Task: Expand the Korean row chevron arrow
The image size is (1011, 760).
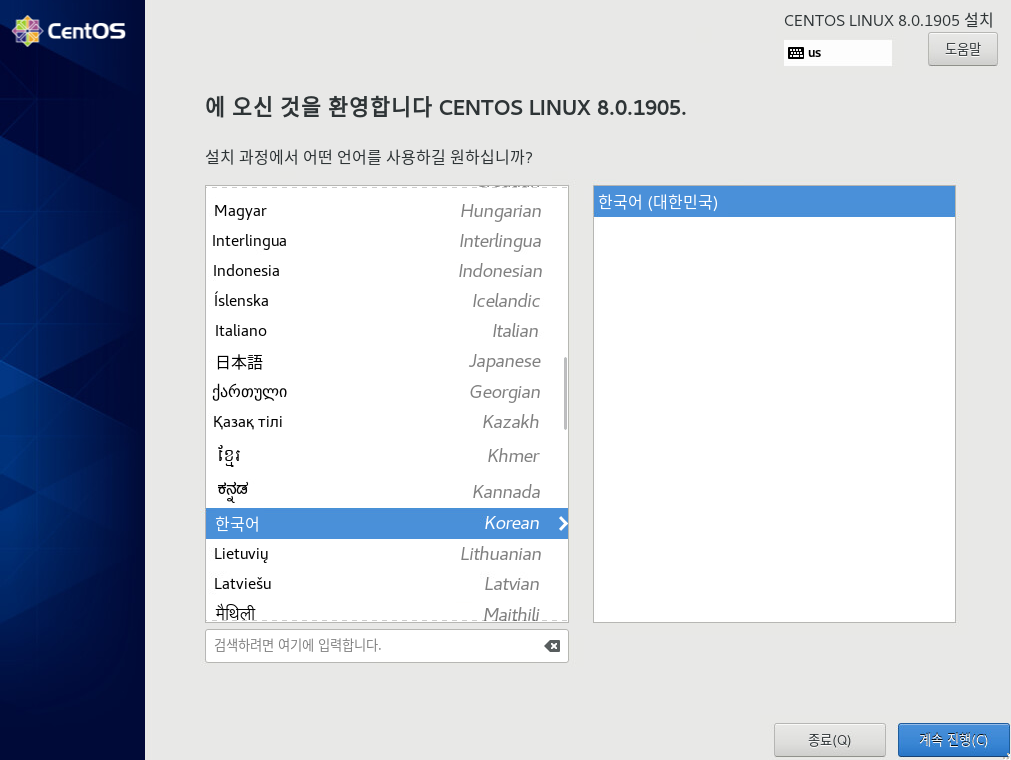Action: pos(563,523)
